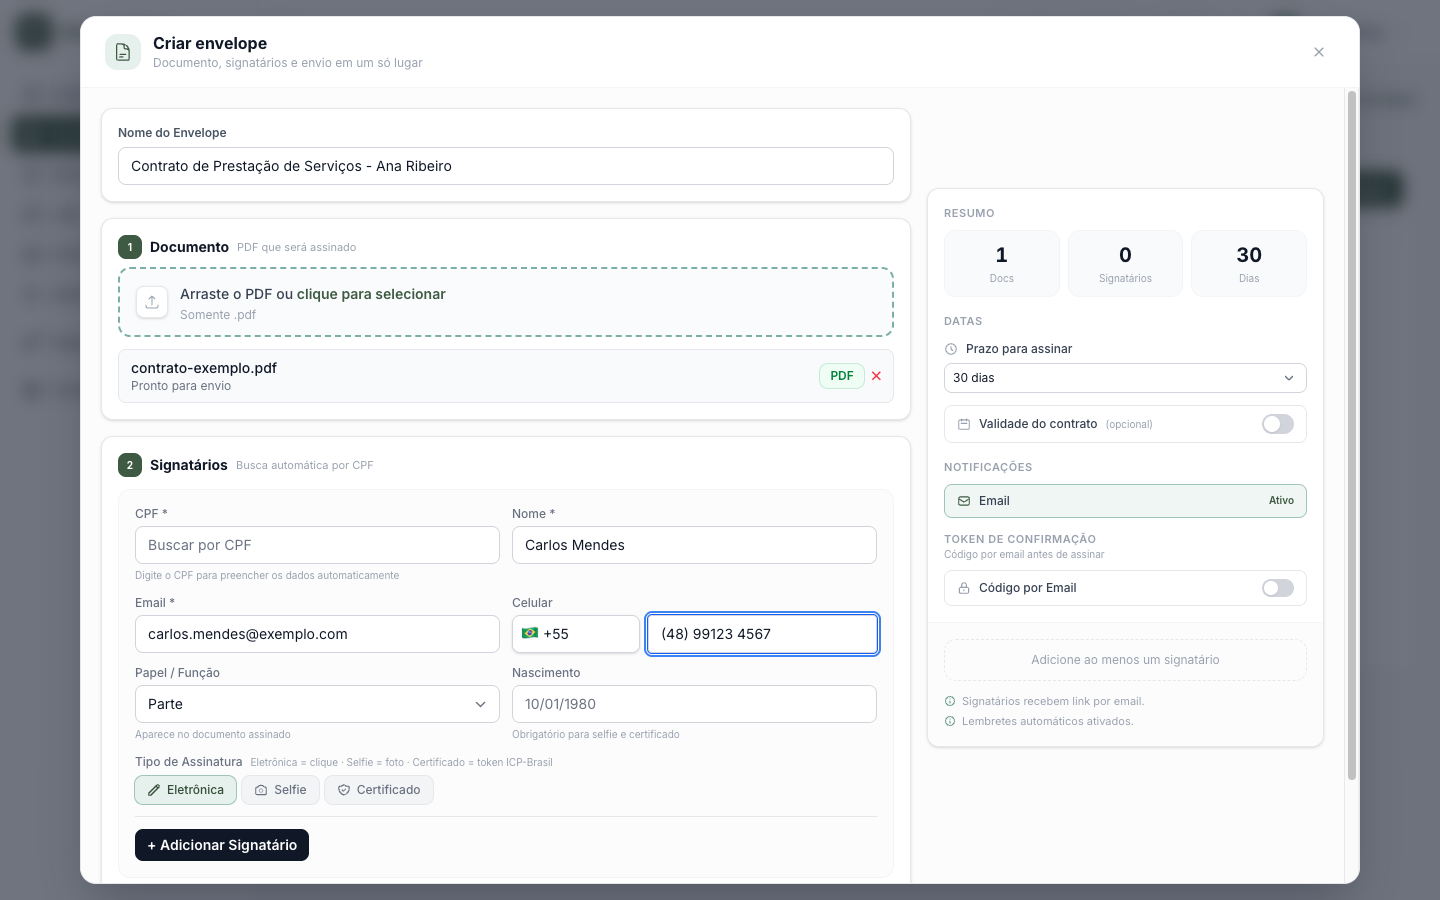Select Selfie signature type
This screenshot has width=1440, height=900.
click(281, 790)
